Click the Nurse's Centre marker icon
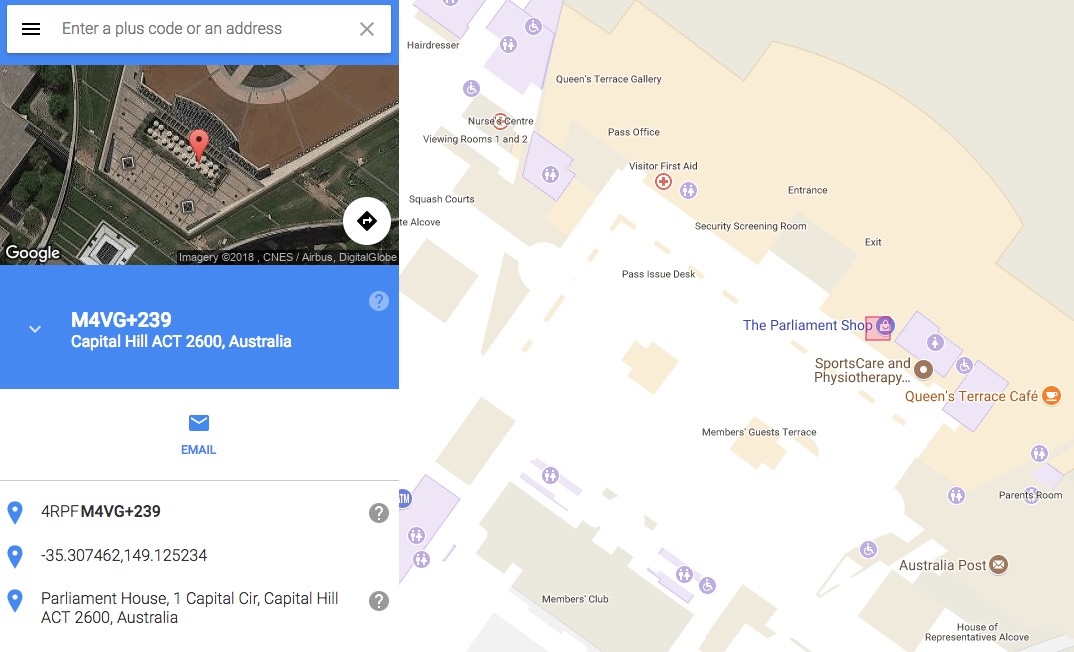Image resolution: width=1074 pixels, height=652 pixels. click(500, 122)
